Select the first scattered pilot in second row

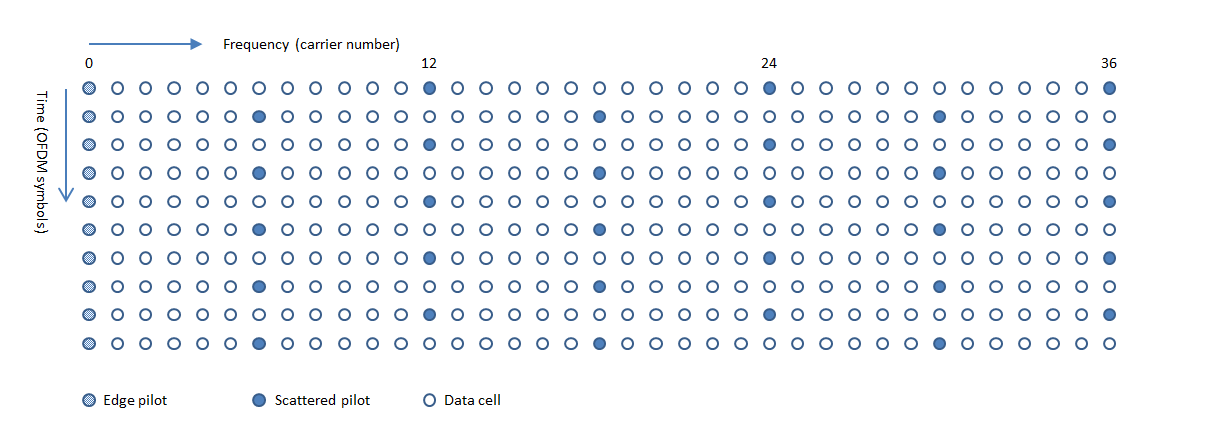259,117
